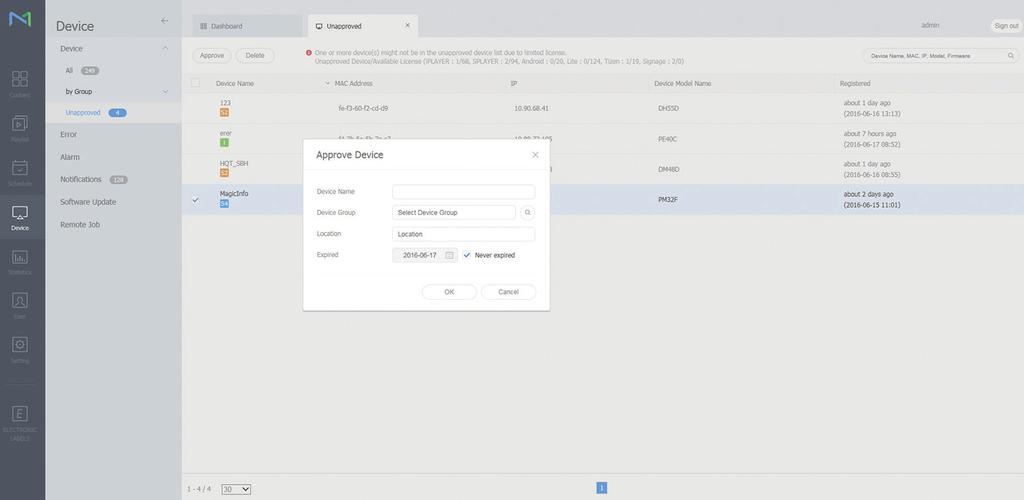Open the Software Update menu item
Viewport: 1024px width, 500px height.
click(88, 202)
